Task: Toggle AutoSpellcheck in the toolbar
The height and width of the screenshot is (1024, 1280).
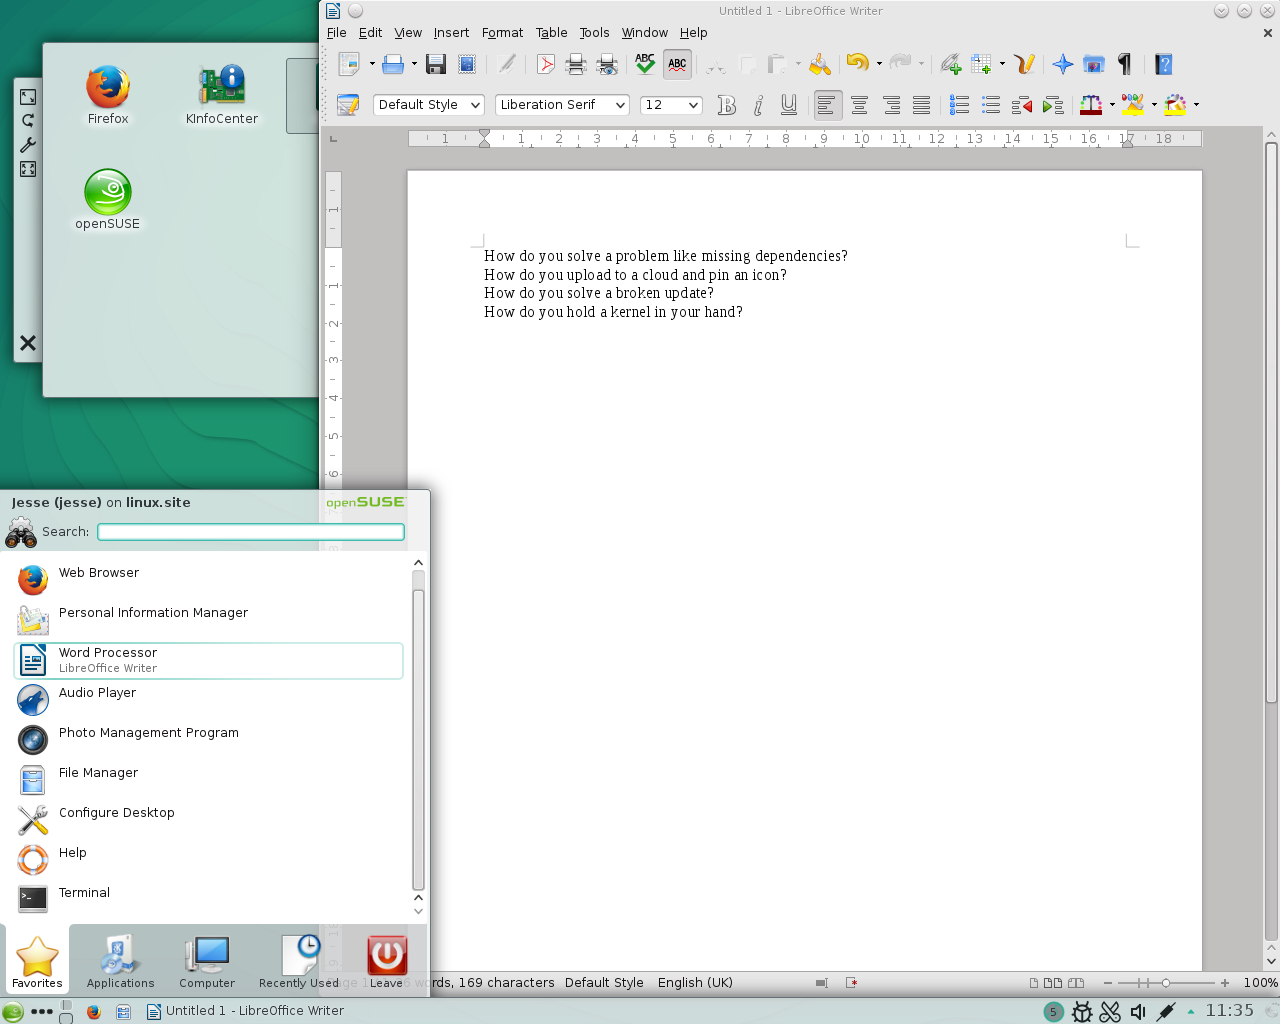Action: 677,64
